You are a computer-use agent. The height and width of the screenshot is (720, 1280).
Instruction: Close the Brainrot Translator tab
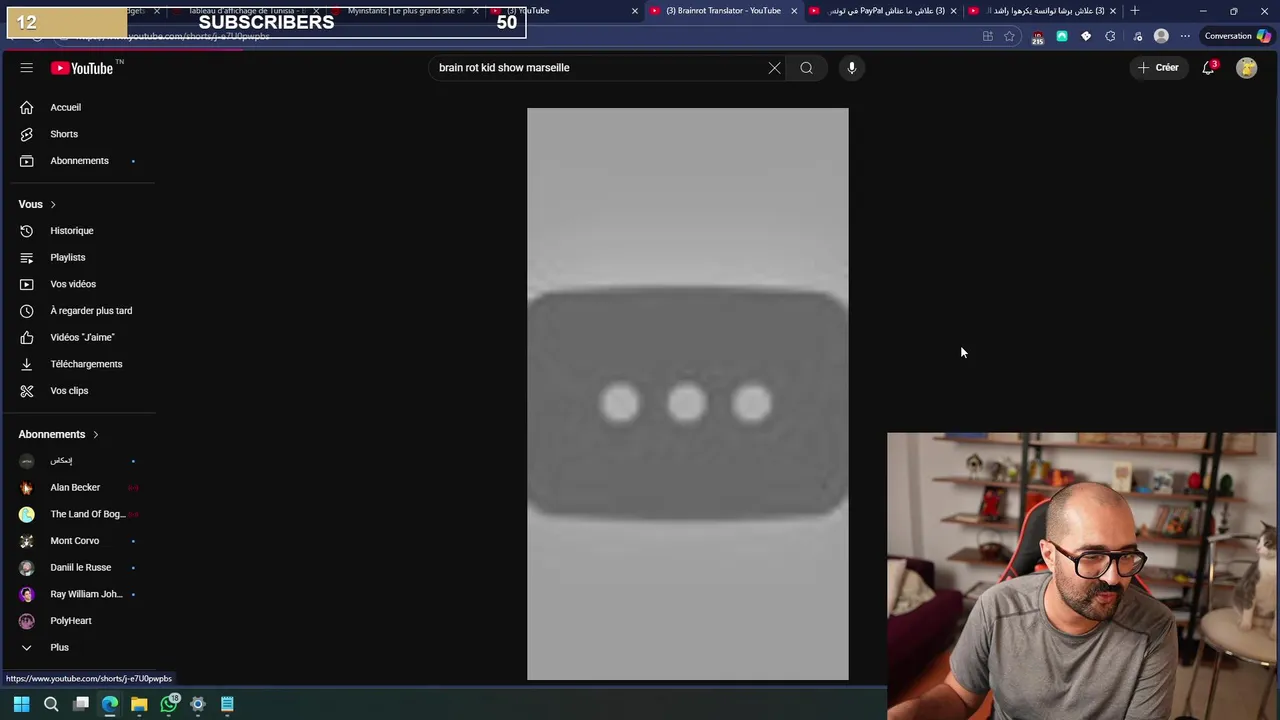(794, 11)
